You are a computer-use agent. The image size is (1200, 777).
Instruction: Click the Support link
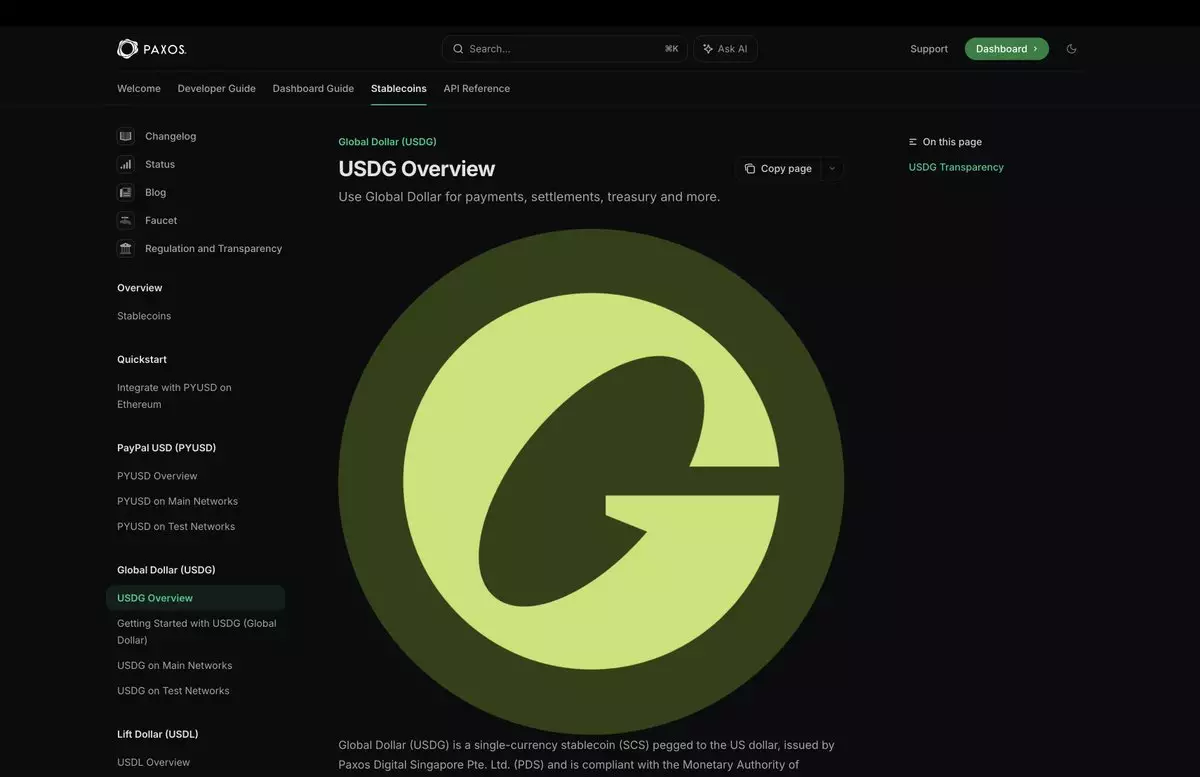tap(929, 49)
